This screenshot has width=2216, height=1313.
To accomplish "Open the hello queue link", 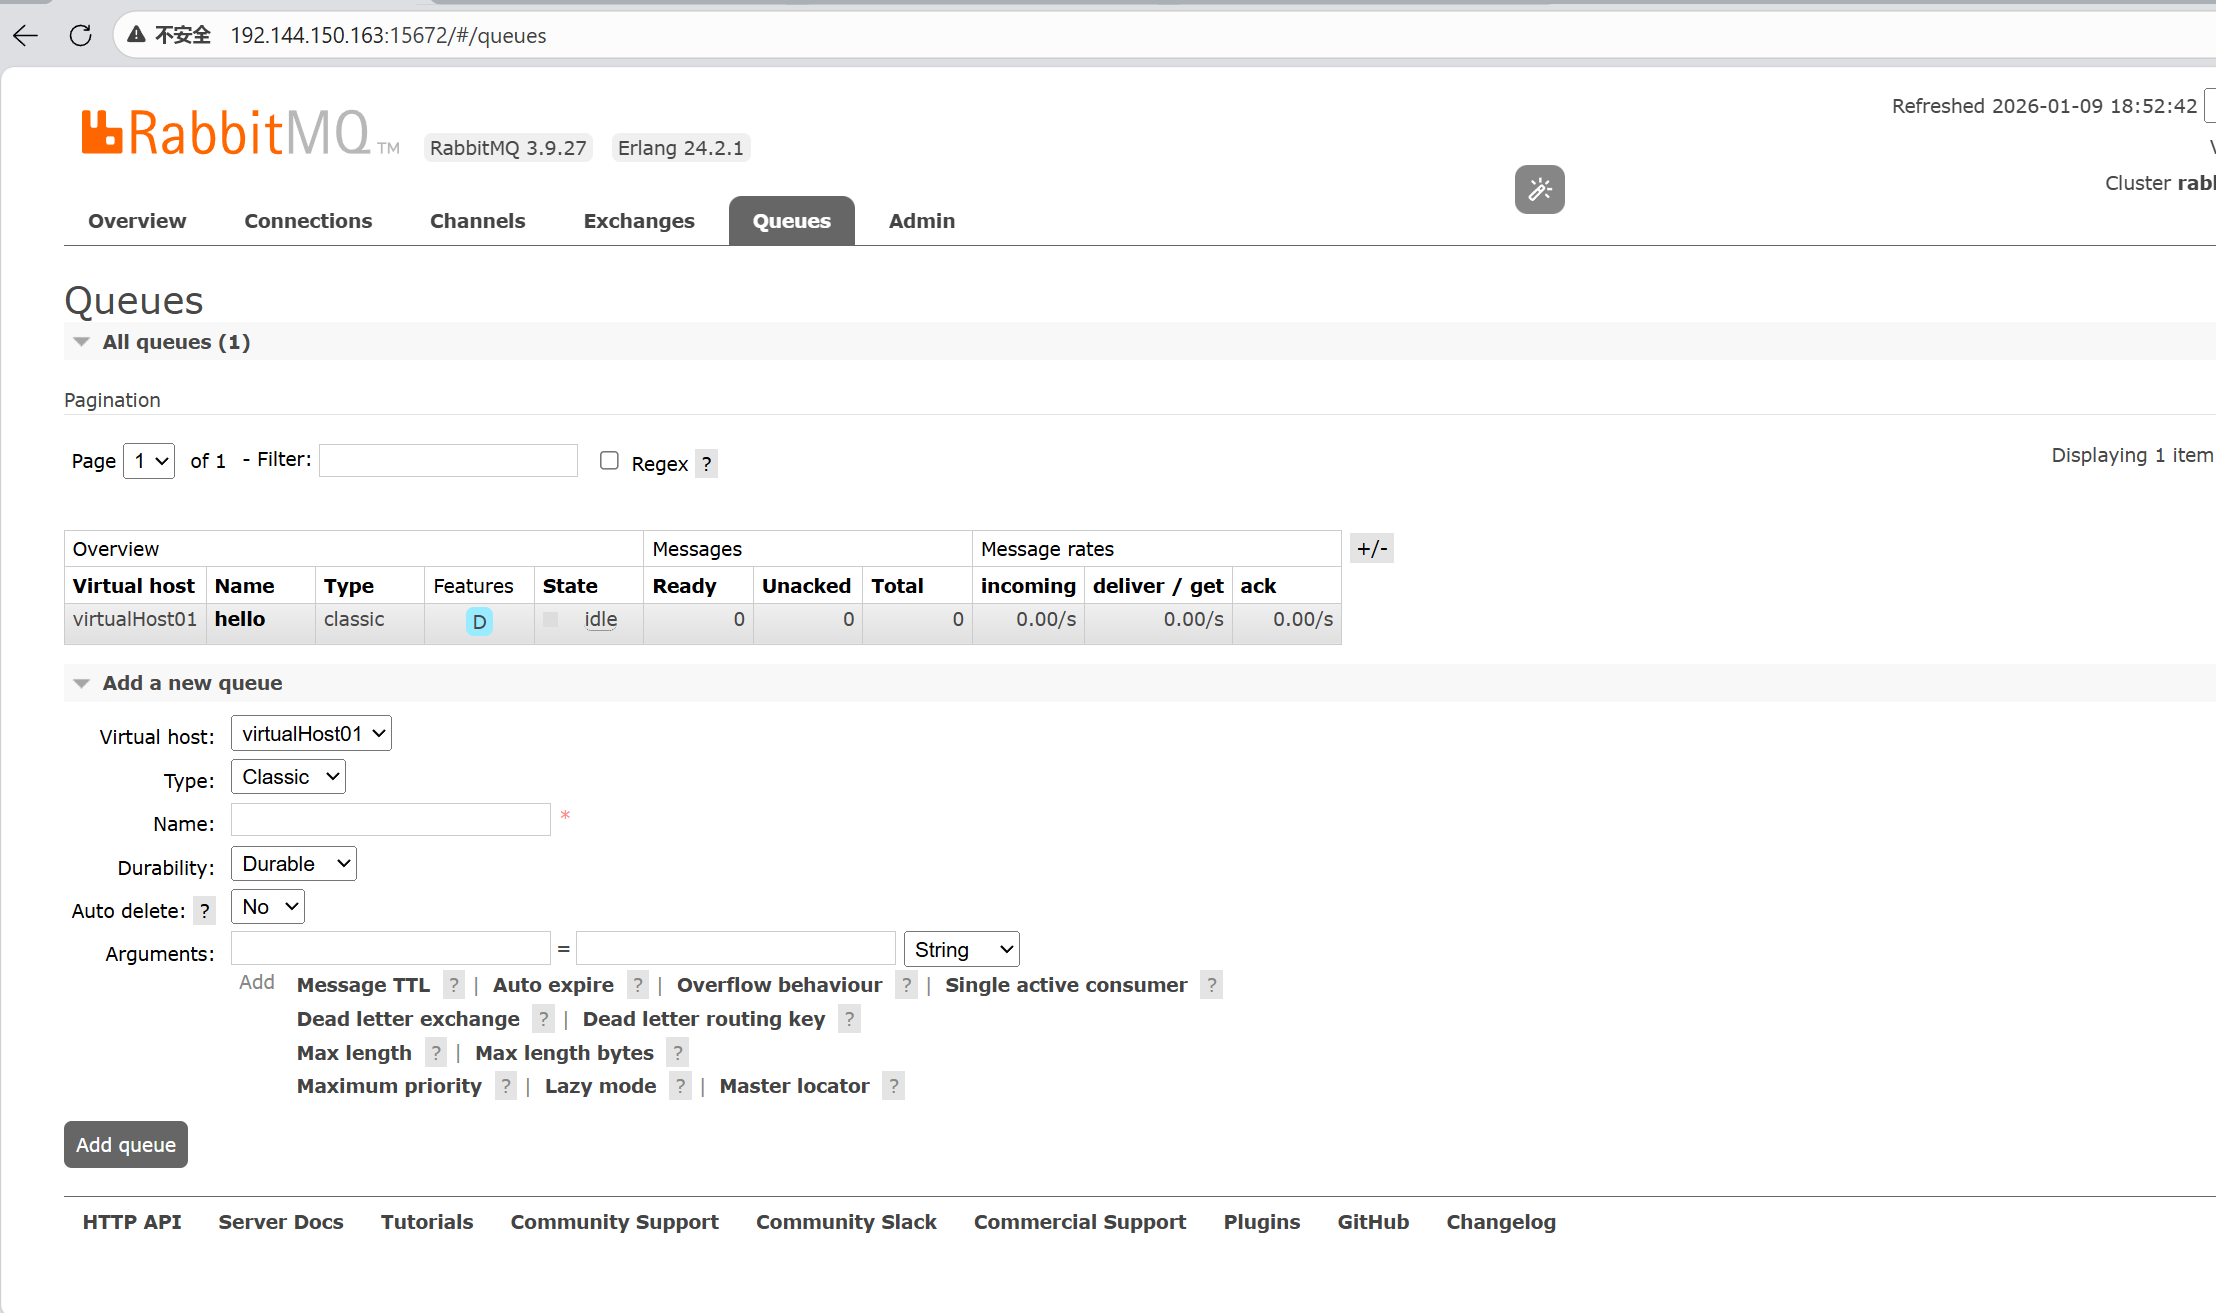I will pyautogui.click(x=240, y=619).
